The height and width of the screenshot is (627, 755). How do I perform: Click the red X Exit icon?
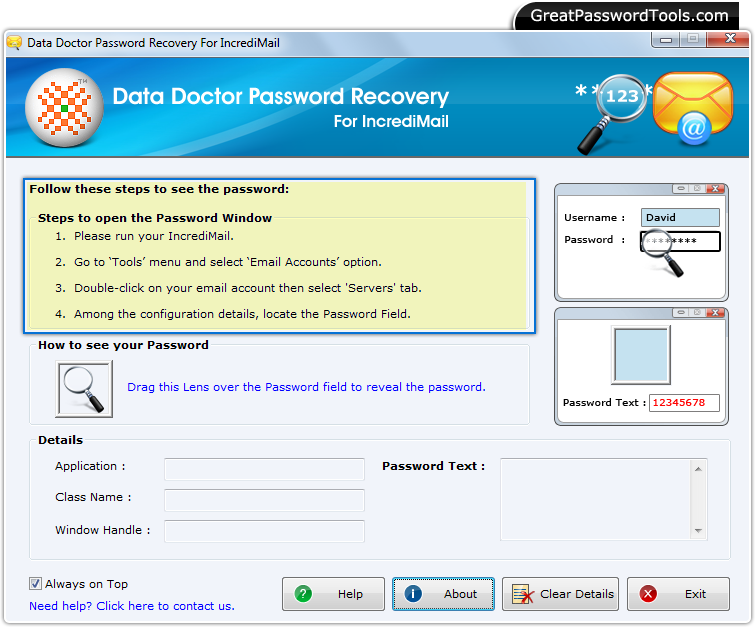click(x=648, y=594)
